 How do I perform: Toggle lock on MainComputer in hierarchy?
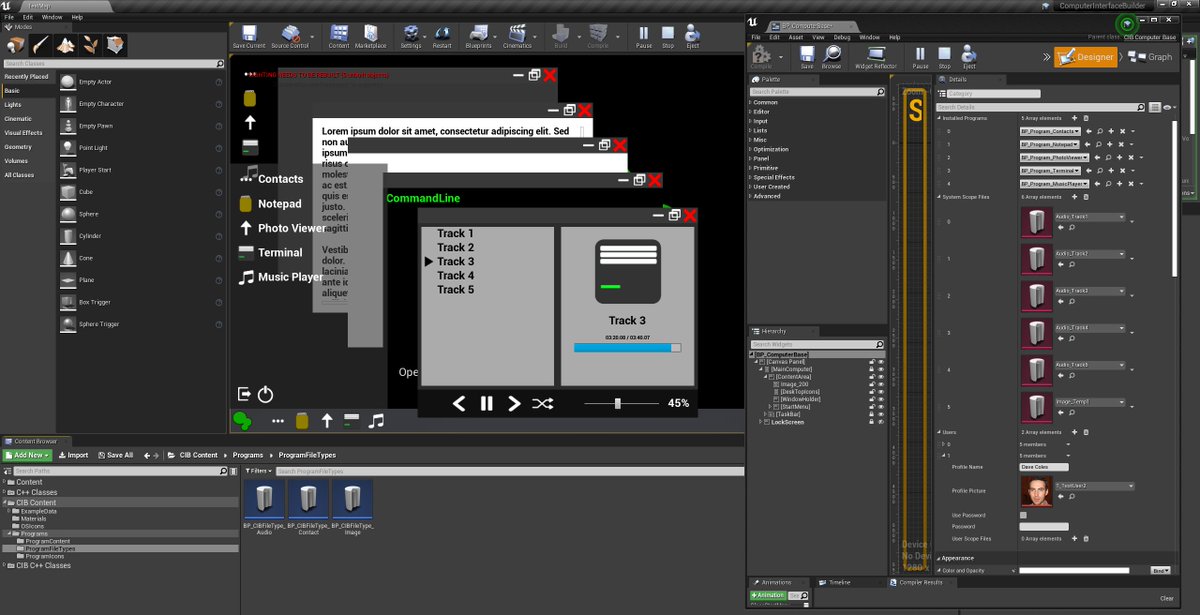coord(872,369)
